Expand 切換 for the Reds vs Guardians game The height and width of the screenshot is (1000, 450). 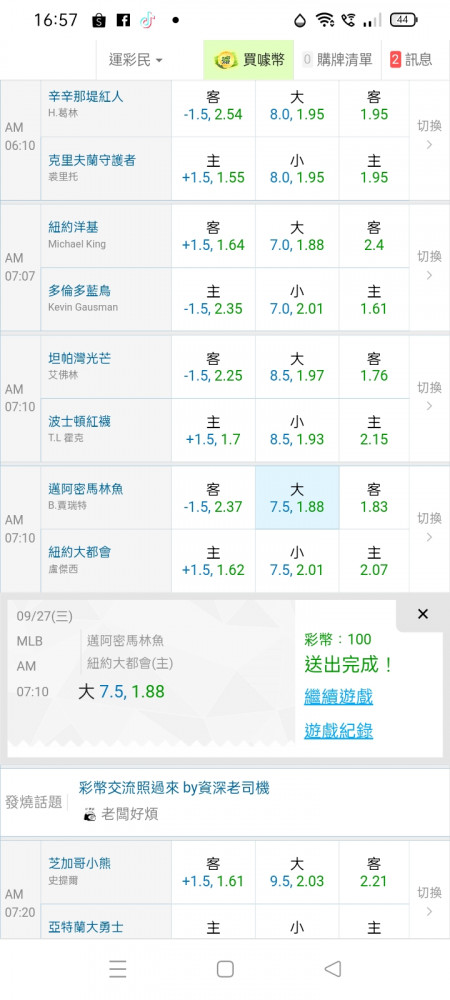[429, 135]
